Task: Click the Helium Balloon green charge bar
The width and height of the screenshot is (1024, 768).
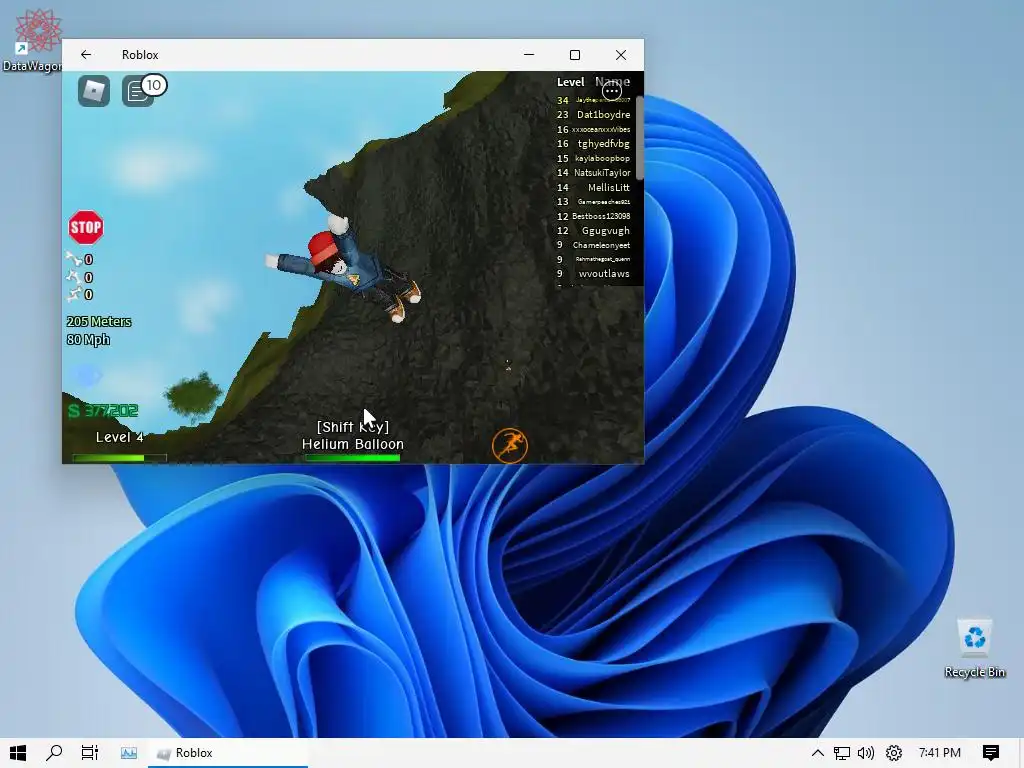Action: (x=353, y=458)
